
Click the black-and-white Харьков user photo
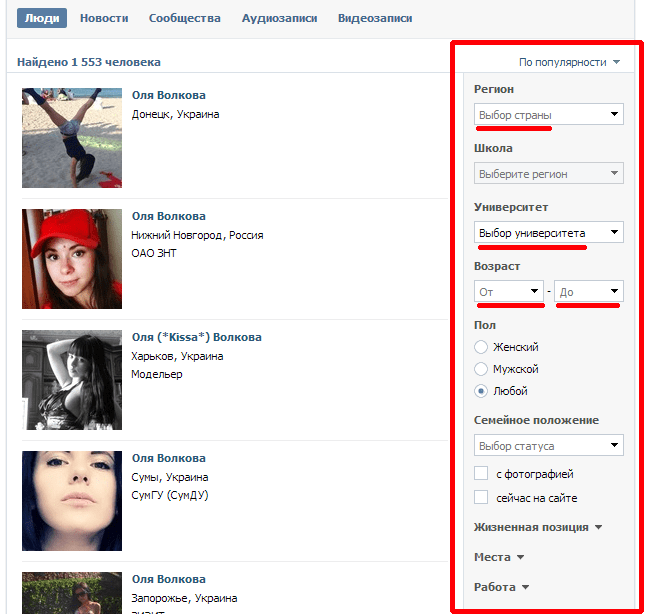(72, 380)
